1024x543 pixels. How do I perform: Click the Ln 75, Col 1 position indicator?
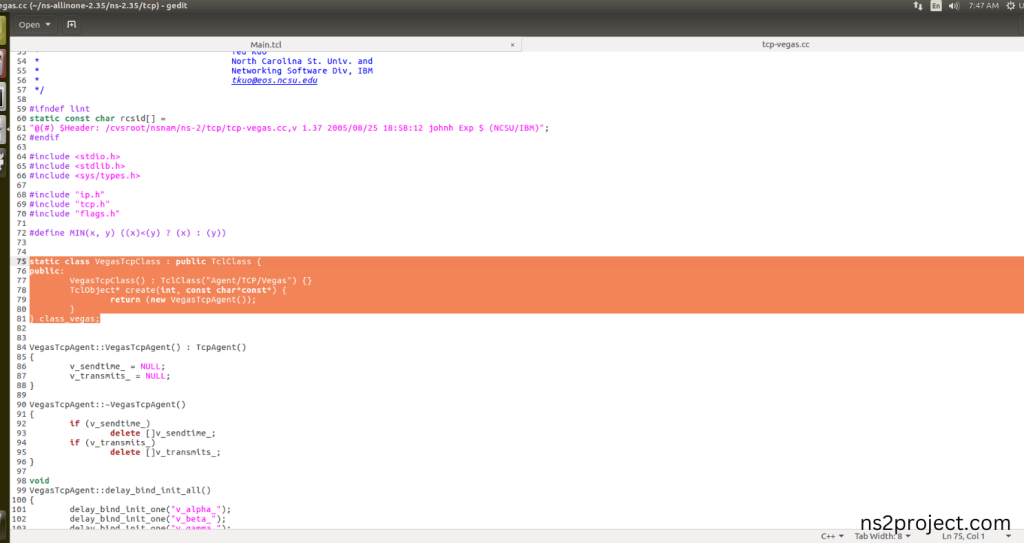963,536
